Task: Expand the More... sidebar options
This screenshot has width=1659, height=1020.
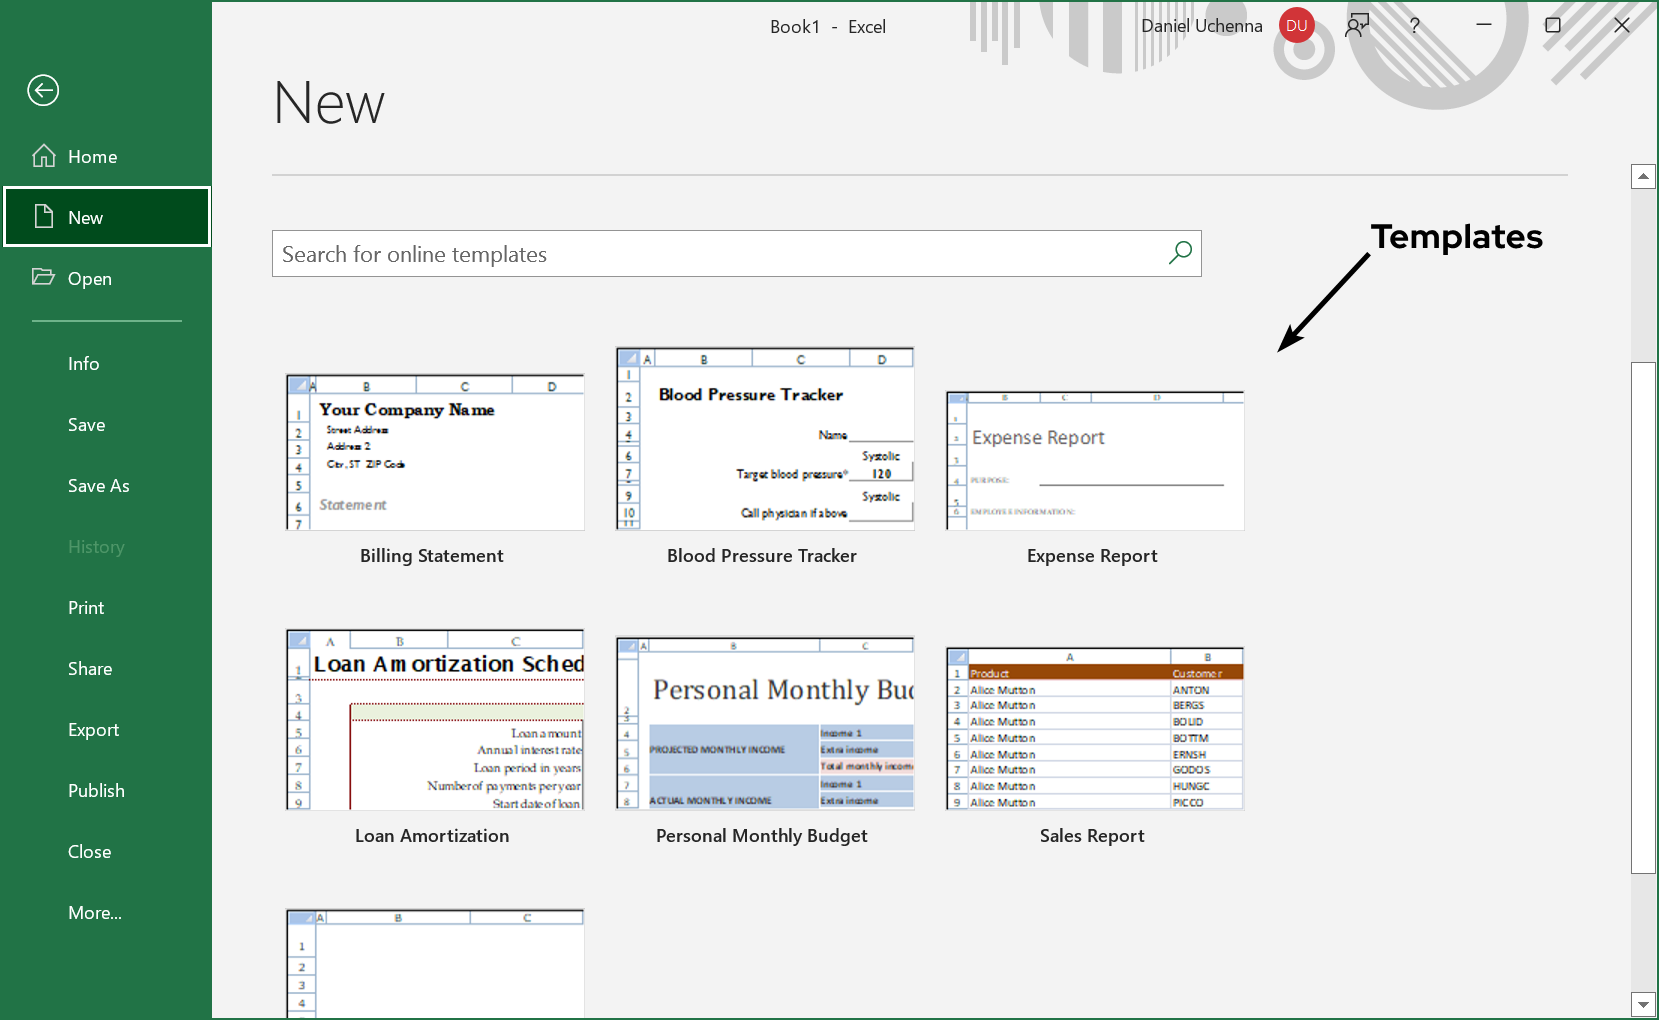Action: (95, 913)
